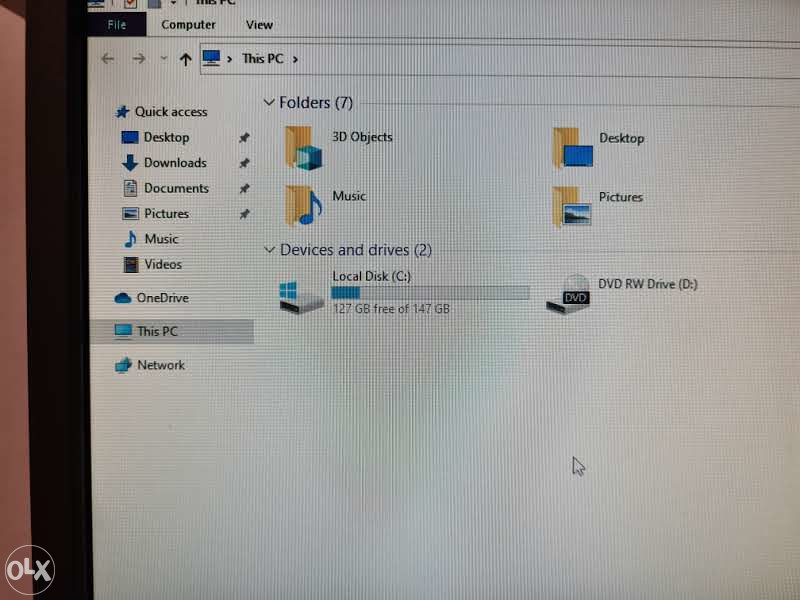Unpin Desktop using its pin icon

tap(244, 137)
